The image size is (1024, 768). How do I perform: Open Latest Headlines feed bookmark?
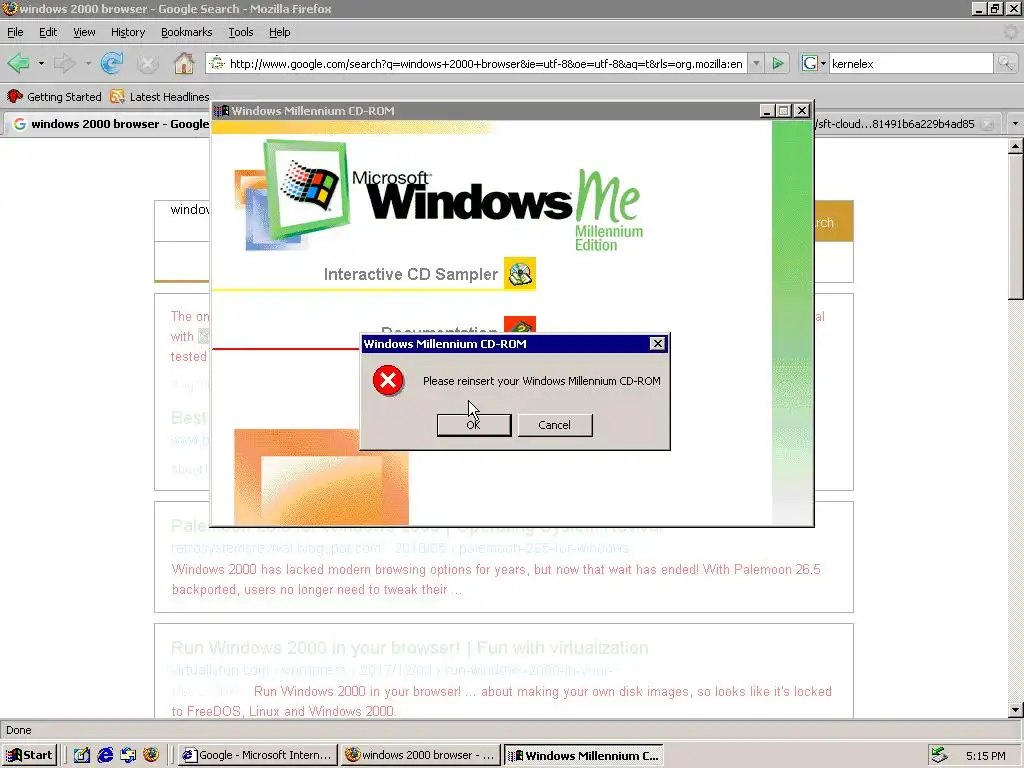click(x=160, y=97)
